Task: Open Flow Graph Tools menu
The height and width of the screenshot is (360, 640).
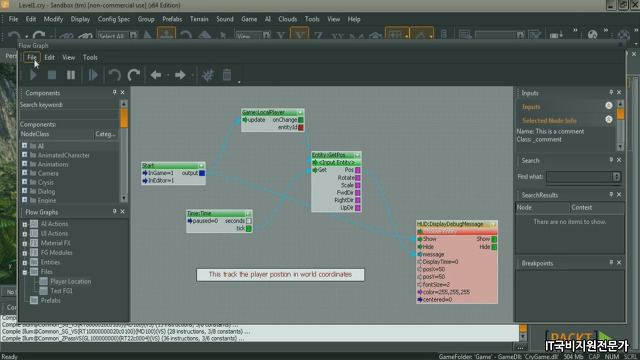Action: click(x=90, y=58)
